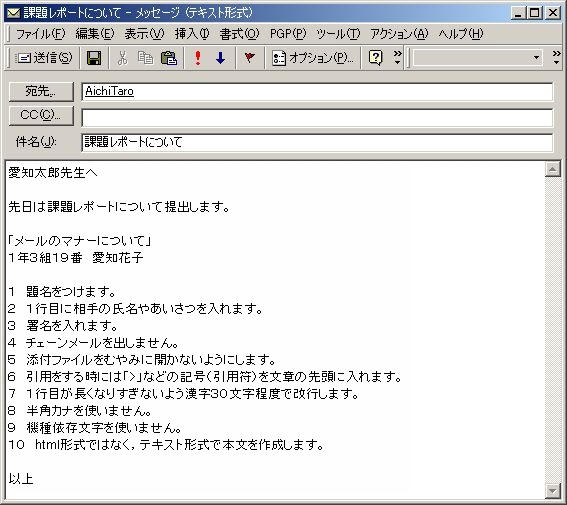
Task: Click the 宛先 recipient button
Action: (41, 92)
